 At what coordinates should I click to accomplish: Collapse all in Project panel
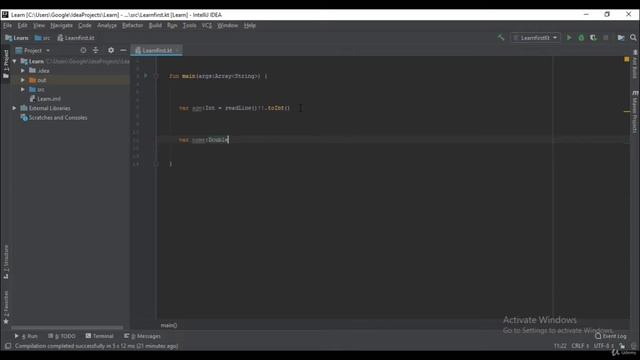[96, 50]
